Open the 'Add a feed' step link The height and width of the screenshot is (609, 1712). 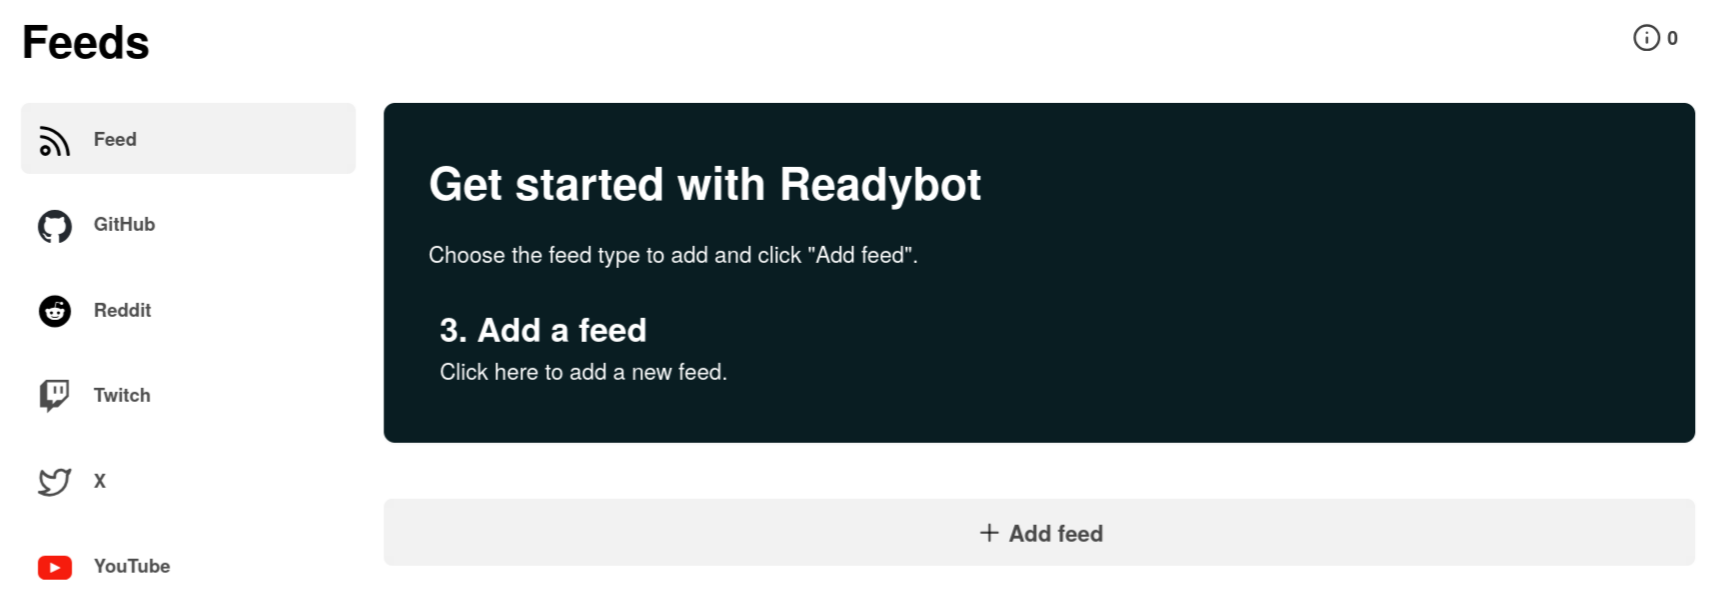click(543, 330)
